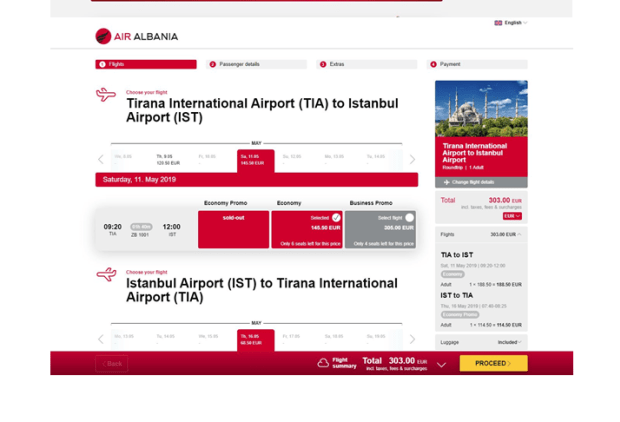Toggle the selected Economy 145.50 EUR fare

pos(307,229)
